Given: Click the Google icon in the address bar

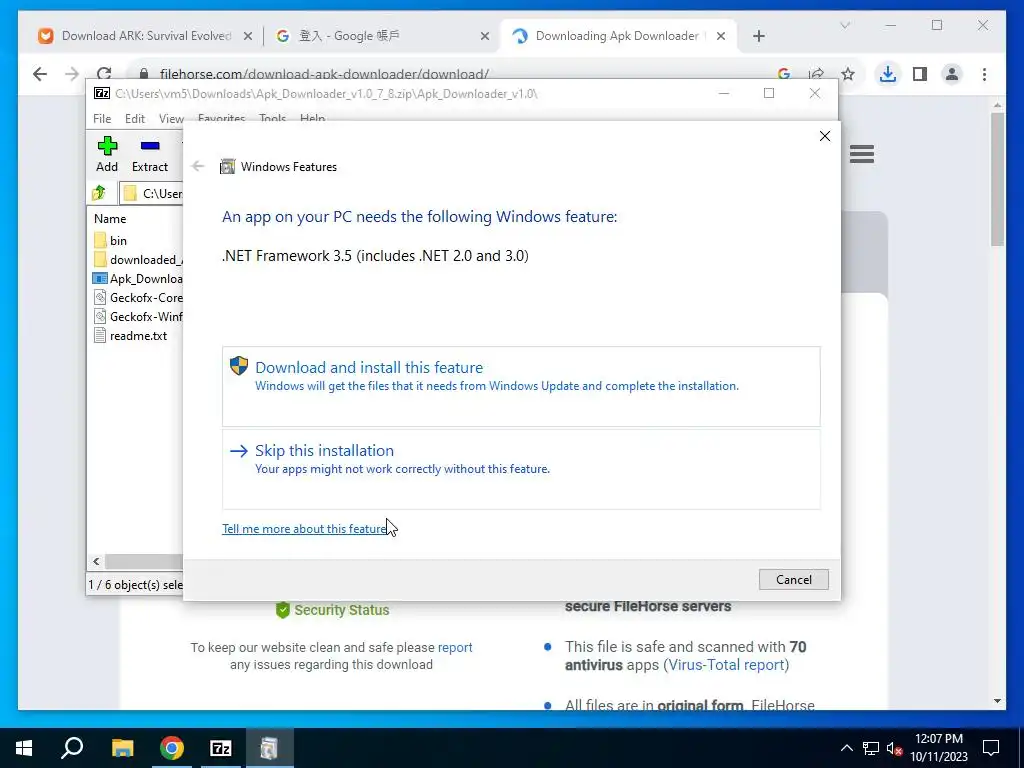Looking at the screenshot, I should point(784,74).
